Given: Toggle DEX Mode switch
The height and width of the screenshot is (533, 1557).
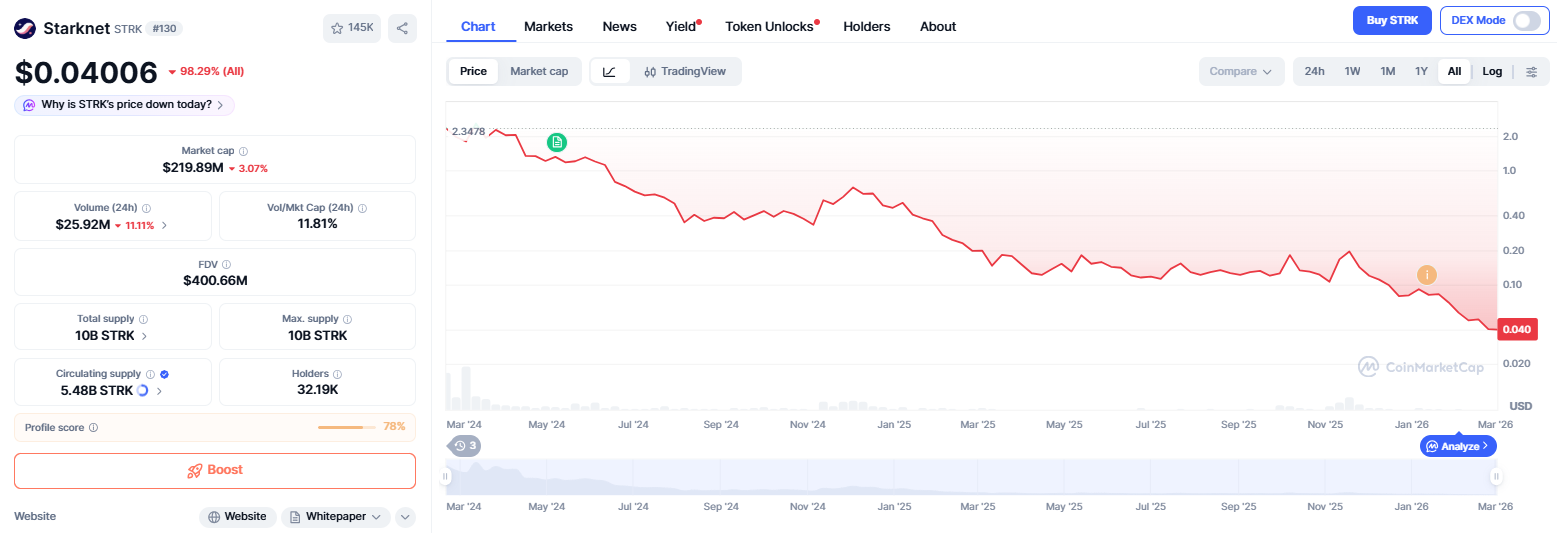Looking at the screenshot, I should tap(1525, 21).
